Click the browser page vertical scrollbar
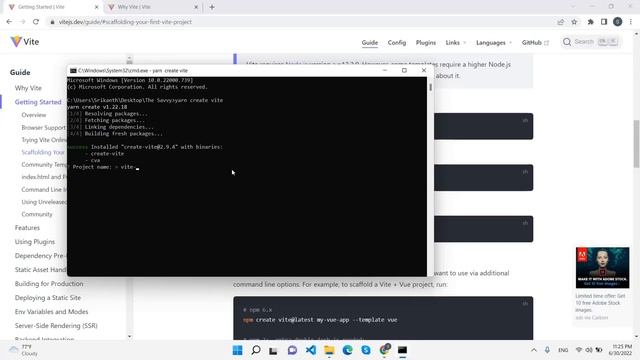640x360 pixels. tap(636, 144)
